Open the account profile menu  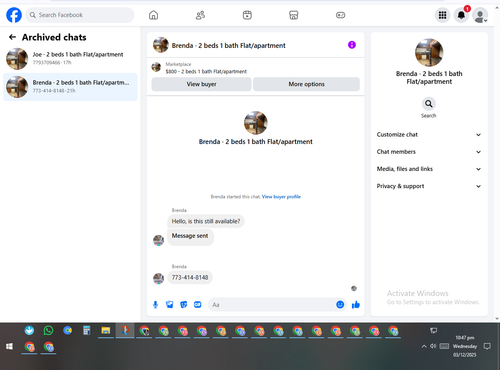point(480,15)
